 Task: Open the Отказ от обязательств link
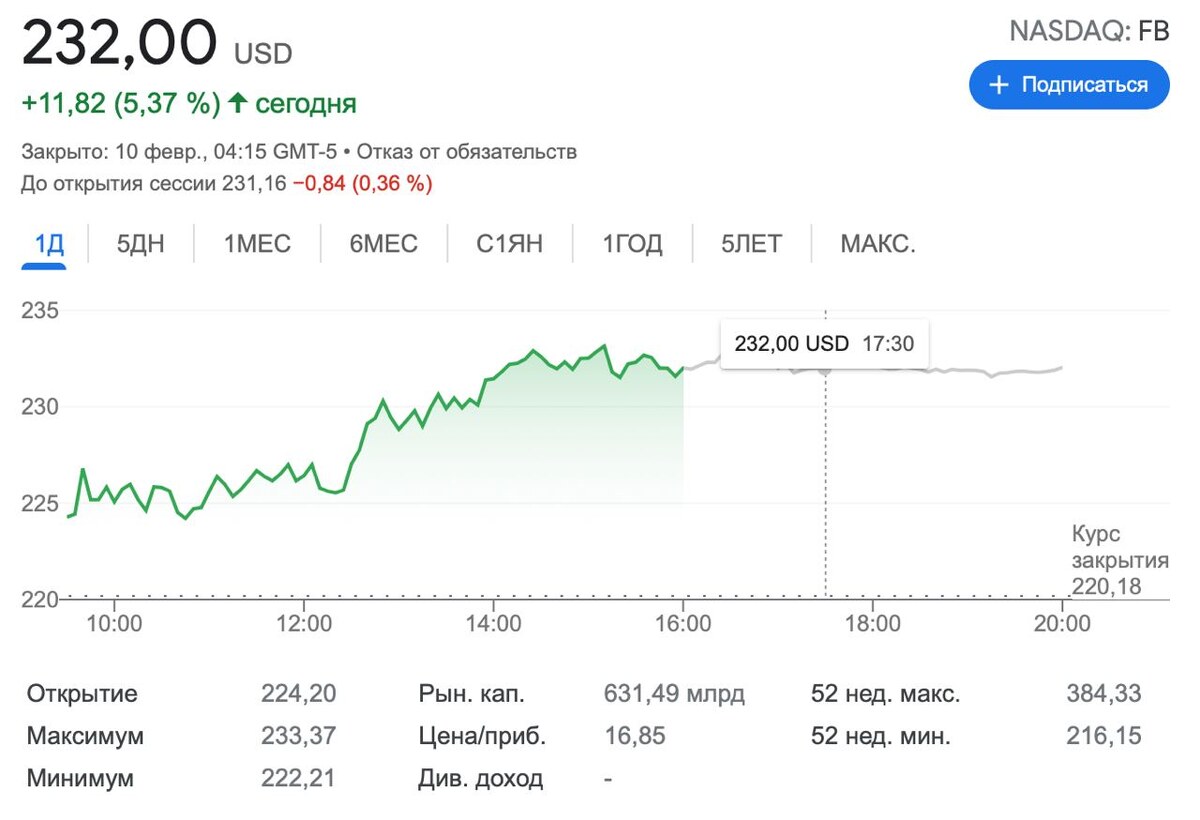[x=467, y=152]
